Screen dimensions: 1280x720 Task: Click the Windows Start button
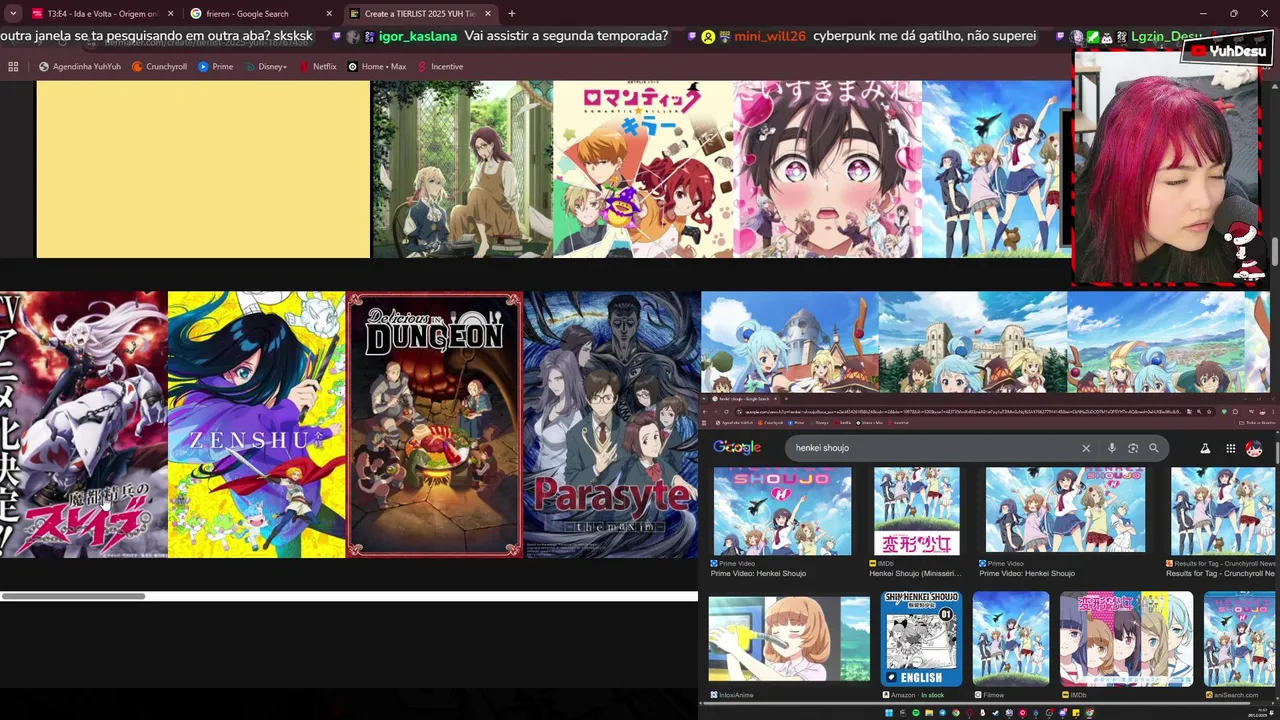(888, 713)
